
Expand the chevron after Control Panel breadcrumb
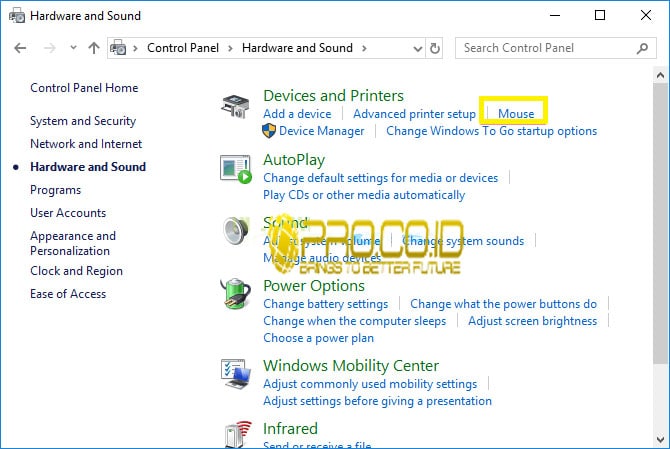230,48
